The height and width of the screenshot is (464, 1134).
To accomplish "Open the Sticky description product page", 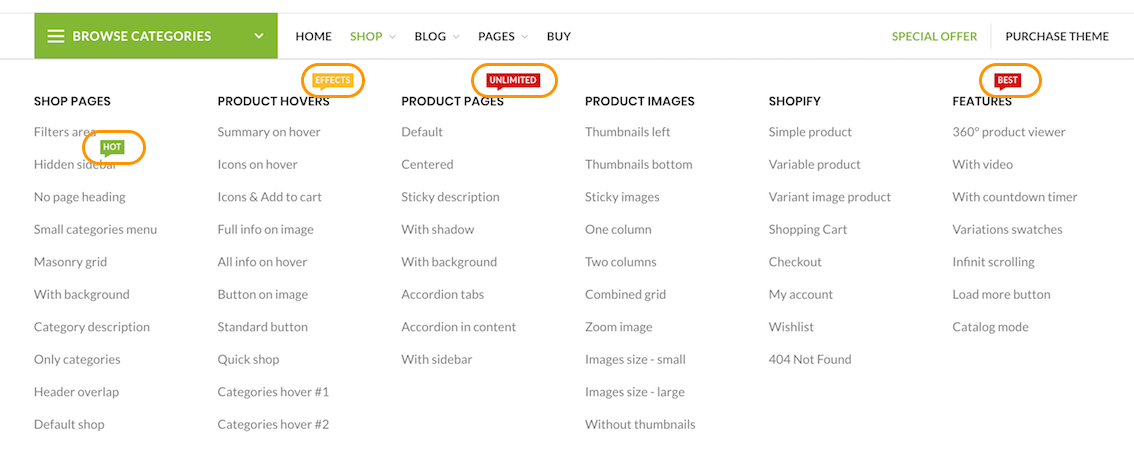I will [450, 197].
